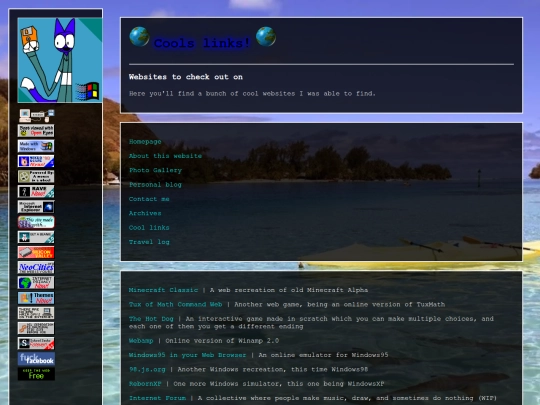Open 'Tux of Math Command Web' link
540x405 pixels.
pos(176,304)
